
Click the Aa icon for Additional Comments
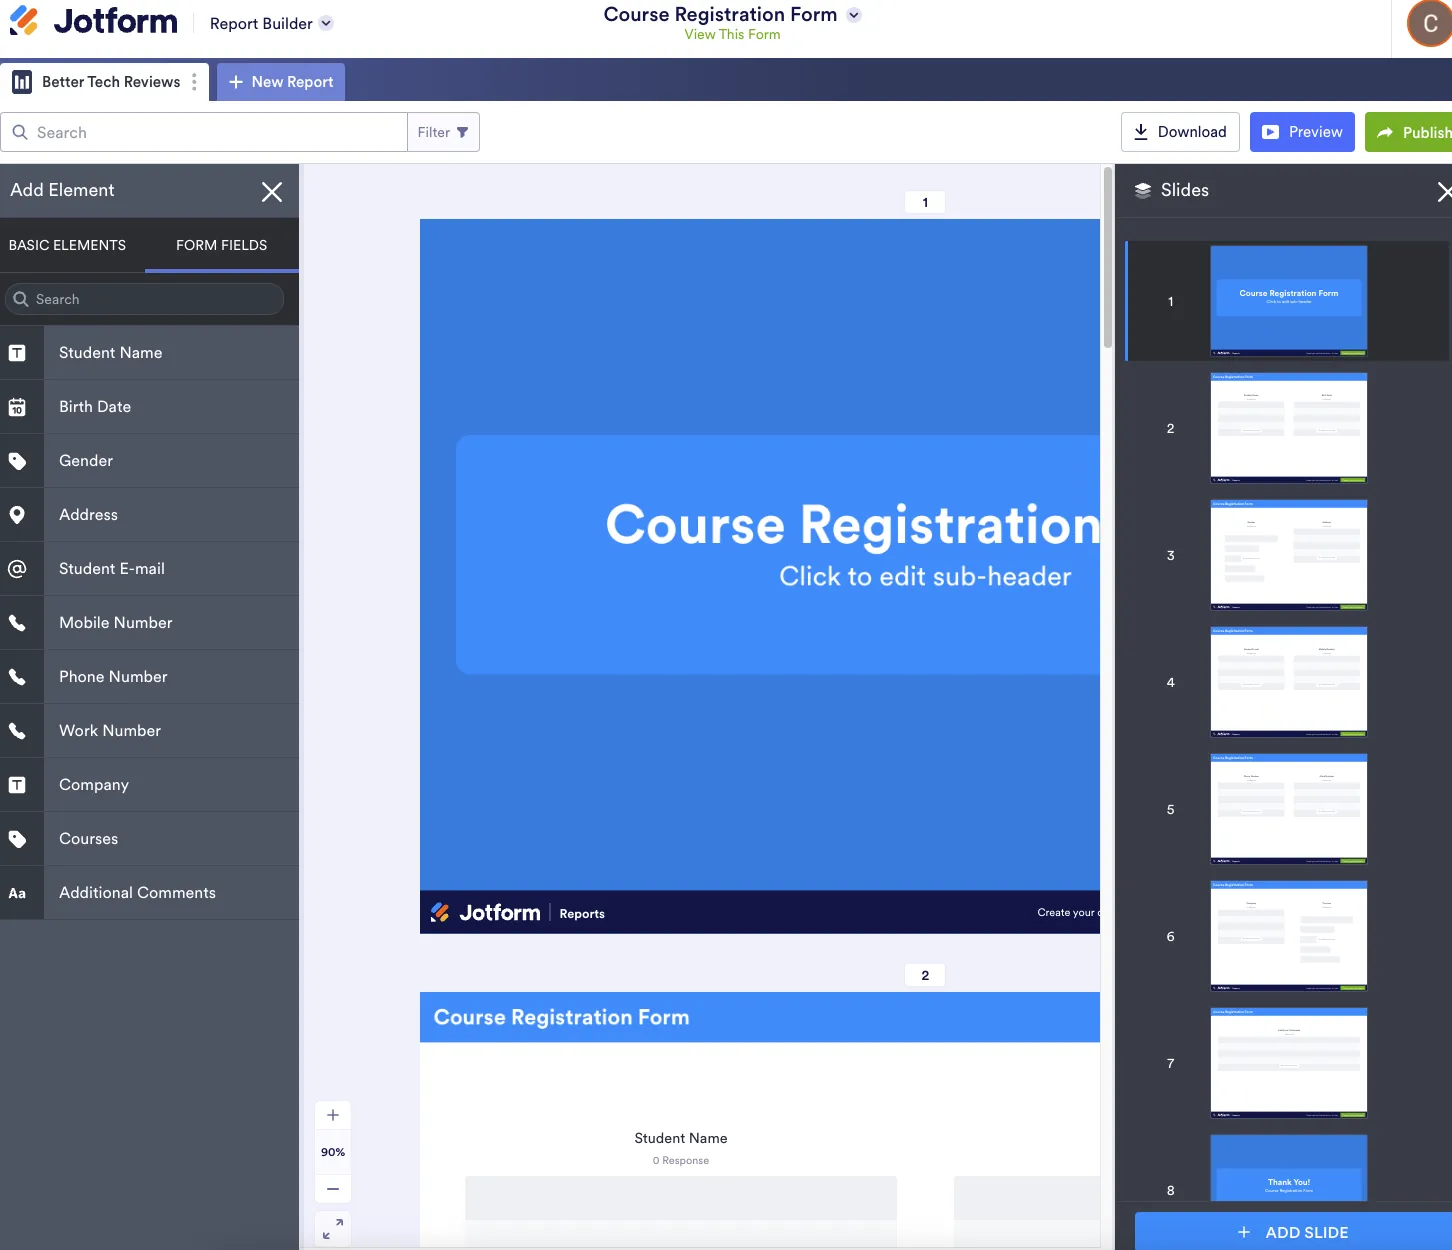[17, 893]
